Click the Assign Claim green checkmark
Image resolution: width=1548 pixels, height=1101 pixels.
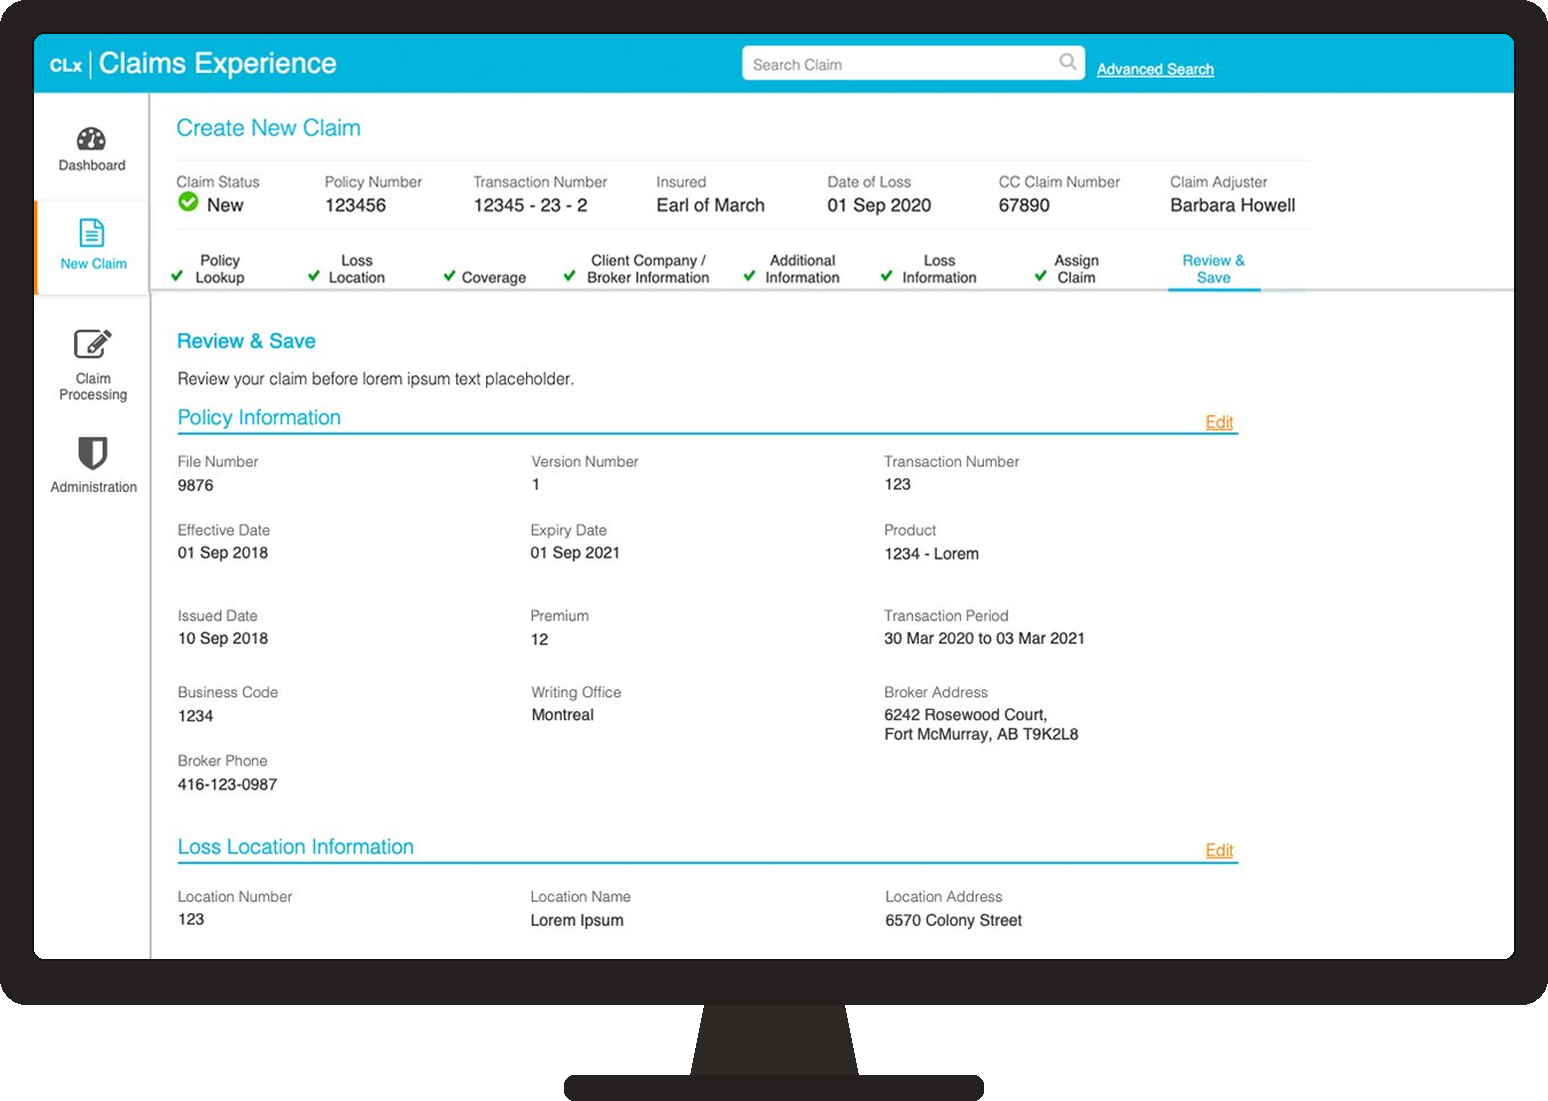coord(1041,276)
